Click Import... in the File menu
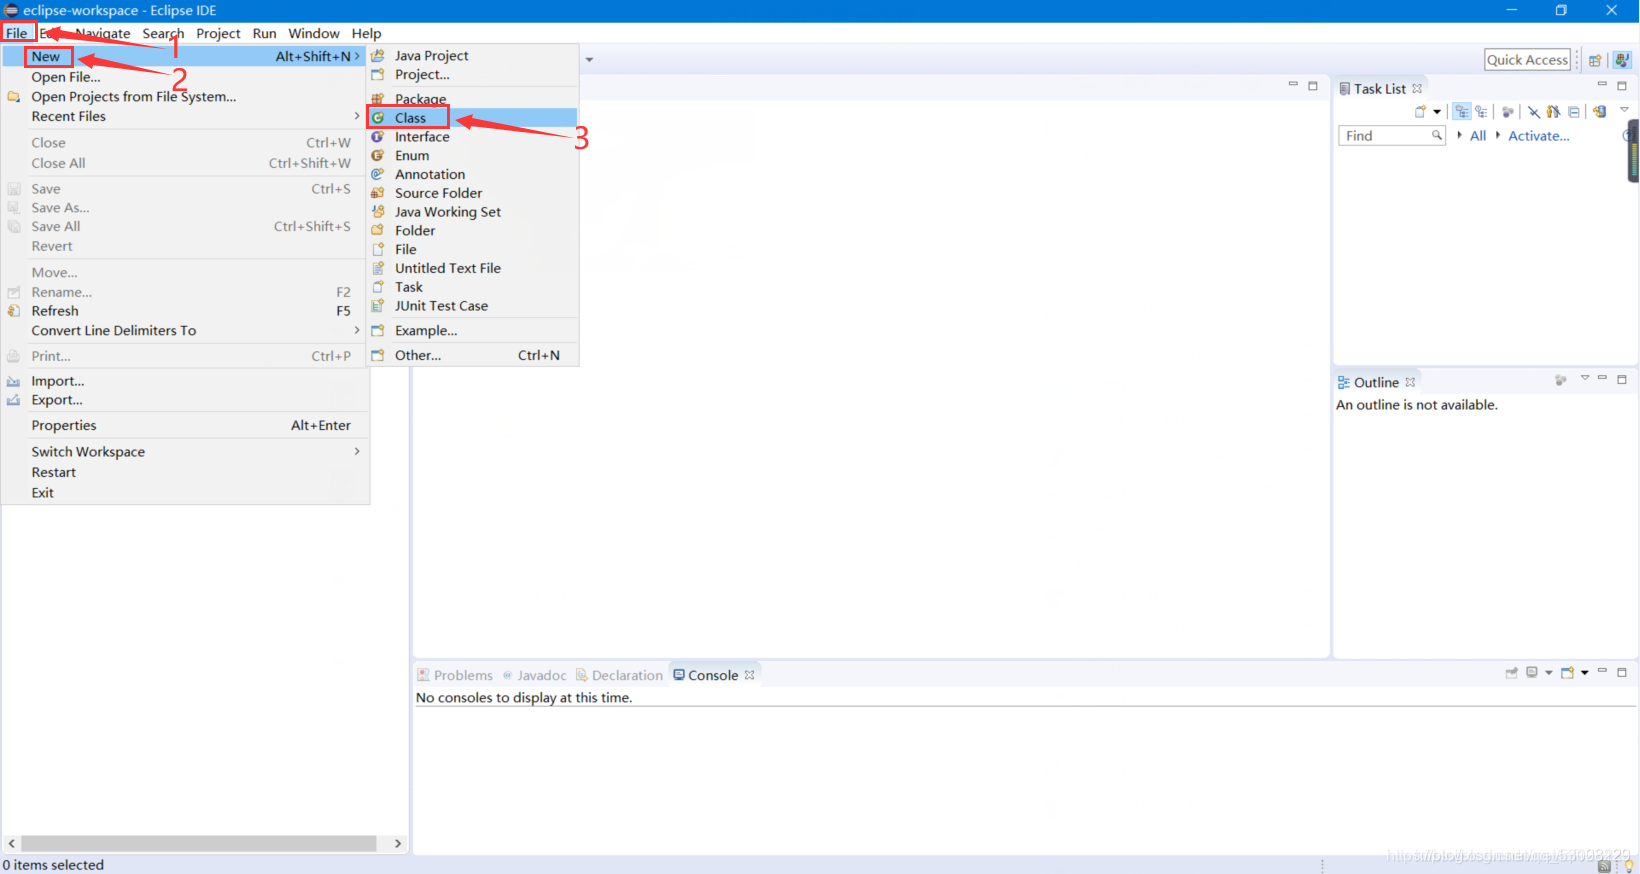Image resolution: width=1640 pixels, height=874 pixels. 185,381
